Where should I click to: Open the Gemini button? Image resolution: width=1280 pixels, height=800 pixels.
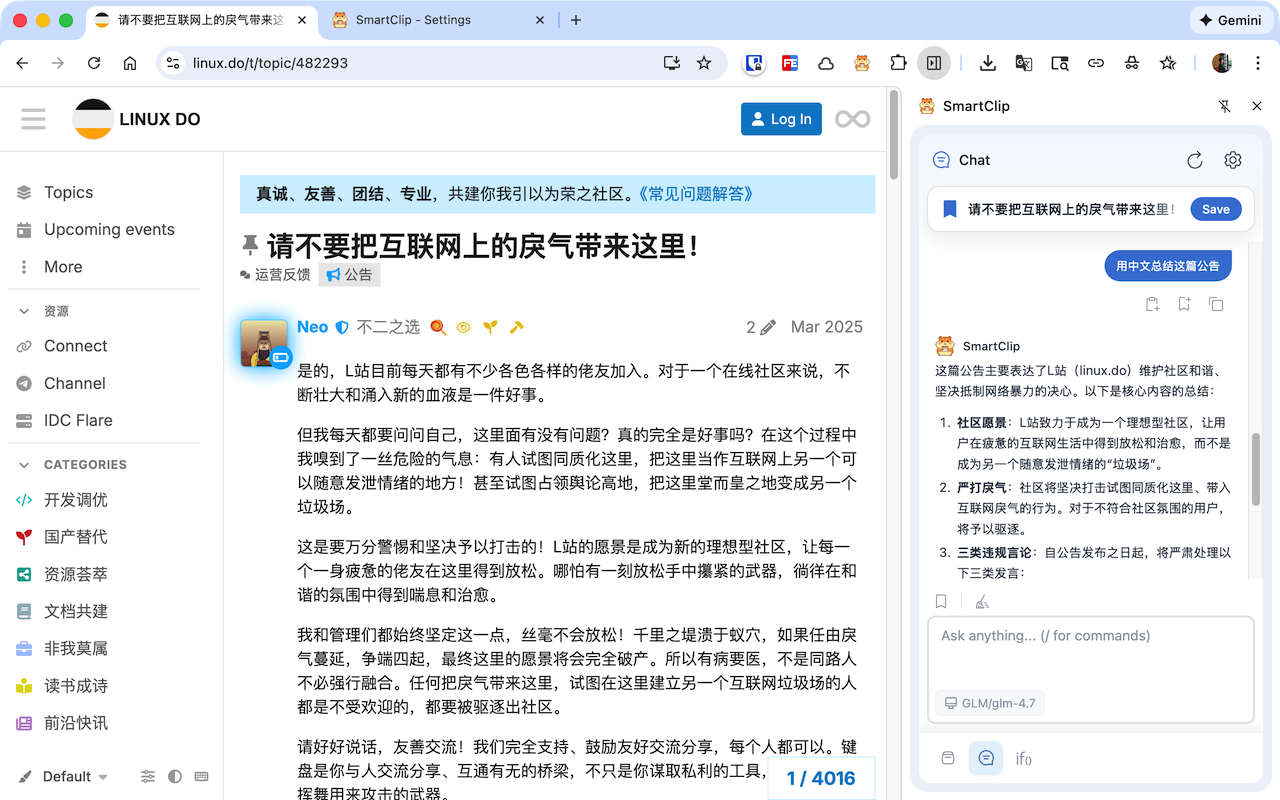coord(1230,20)
